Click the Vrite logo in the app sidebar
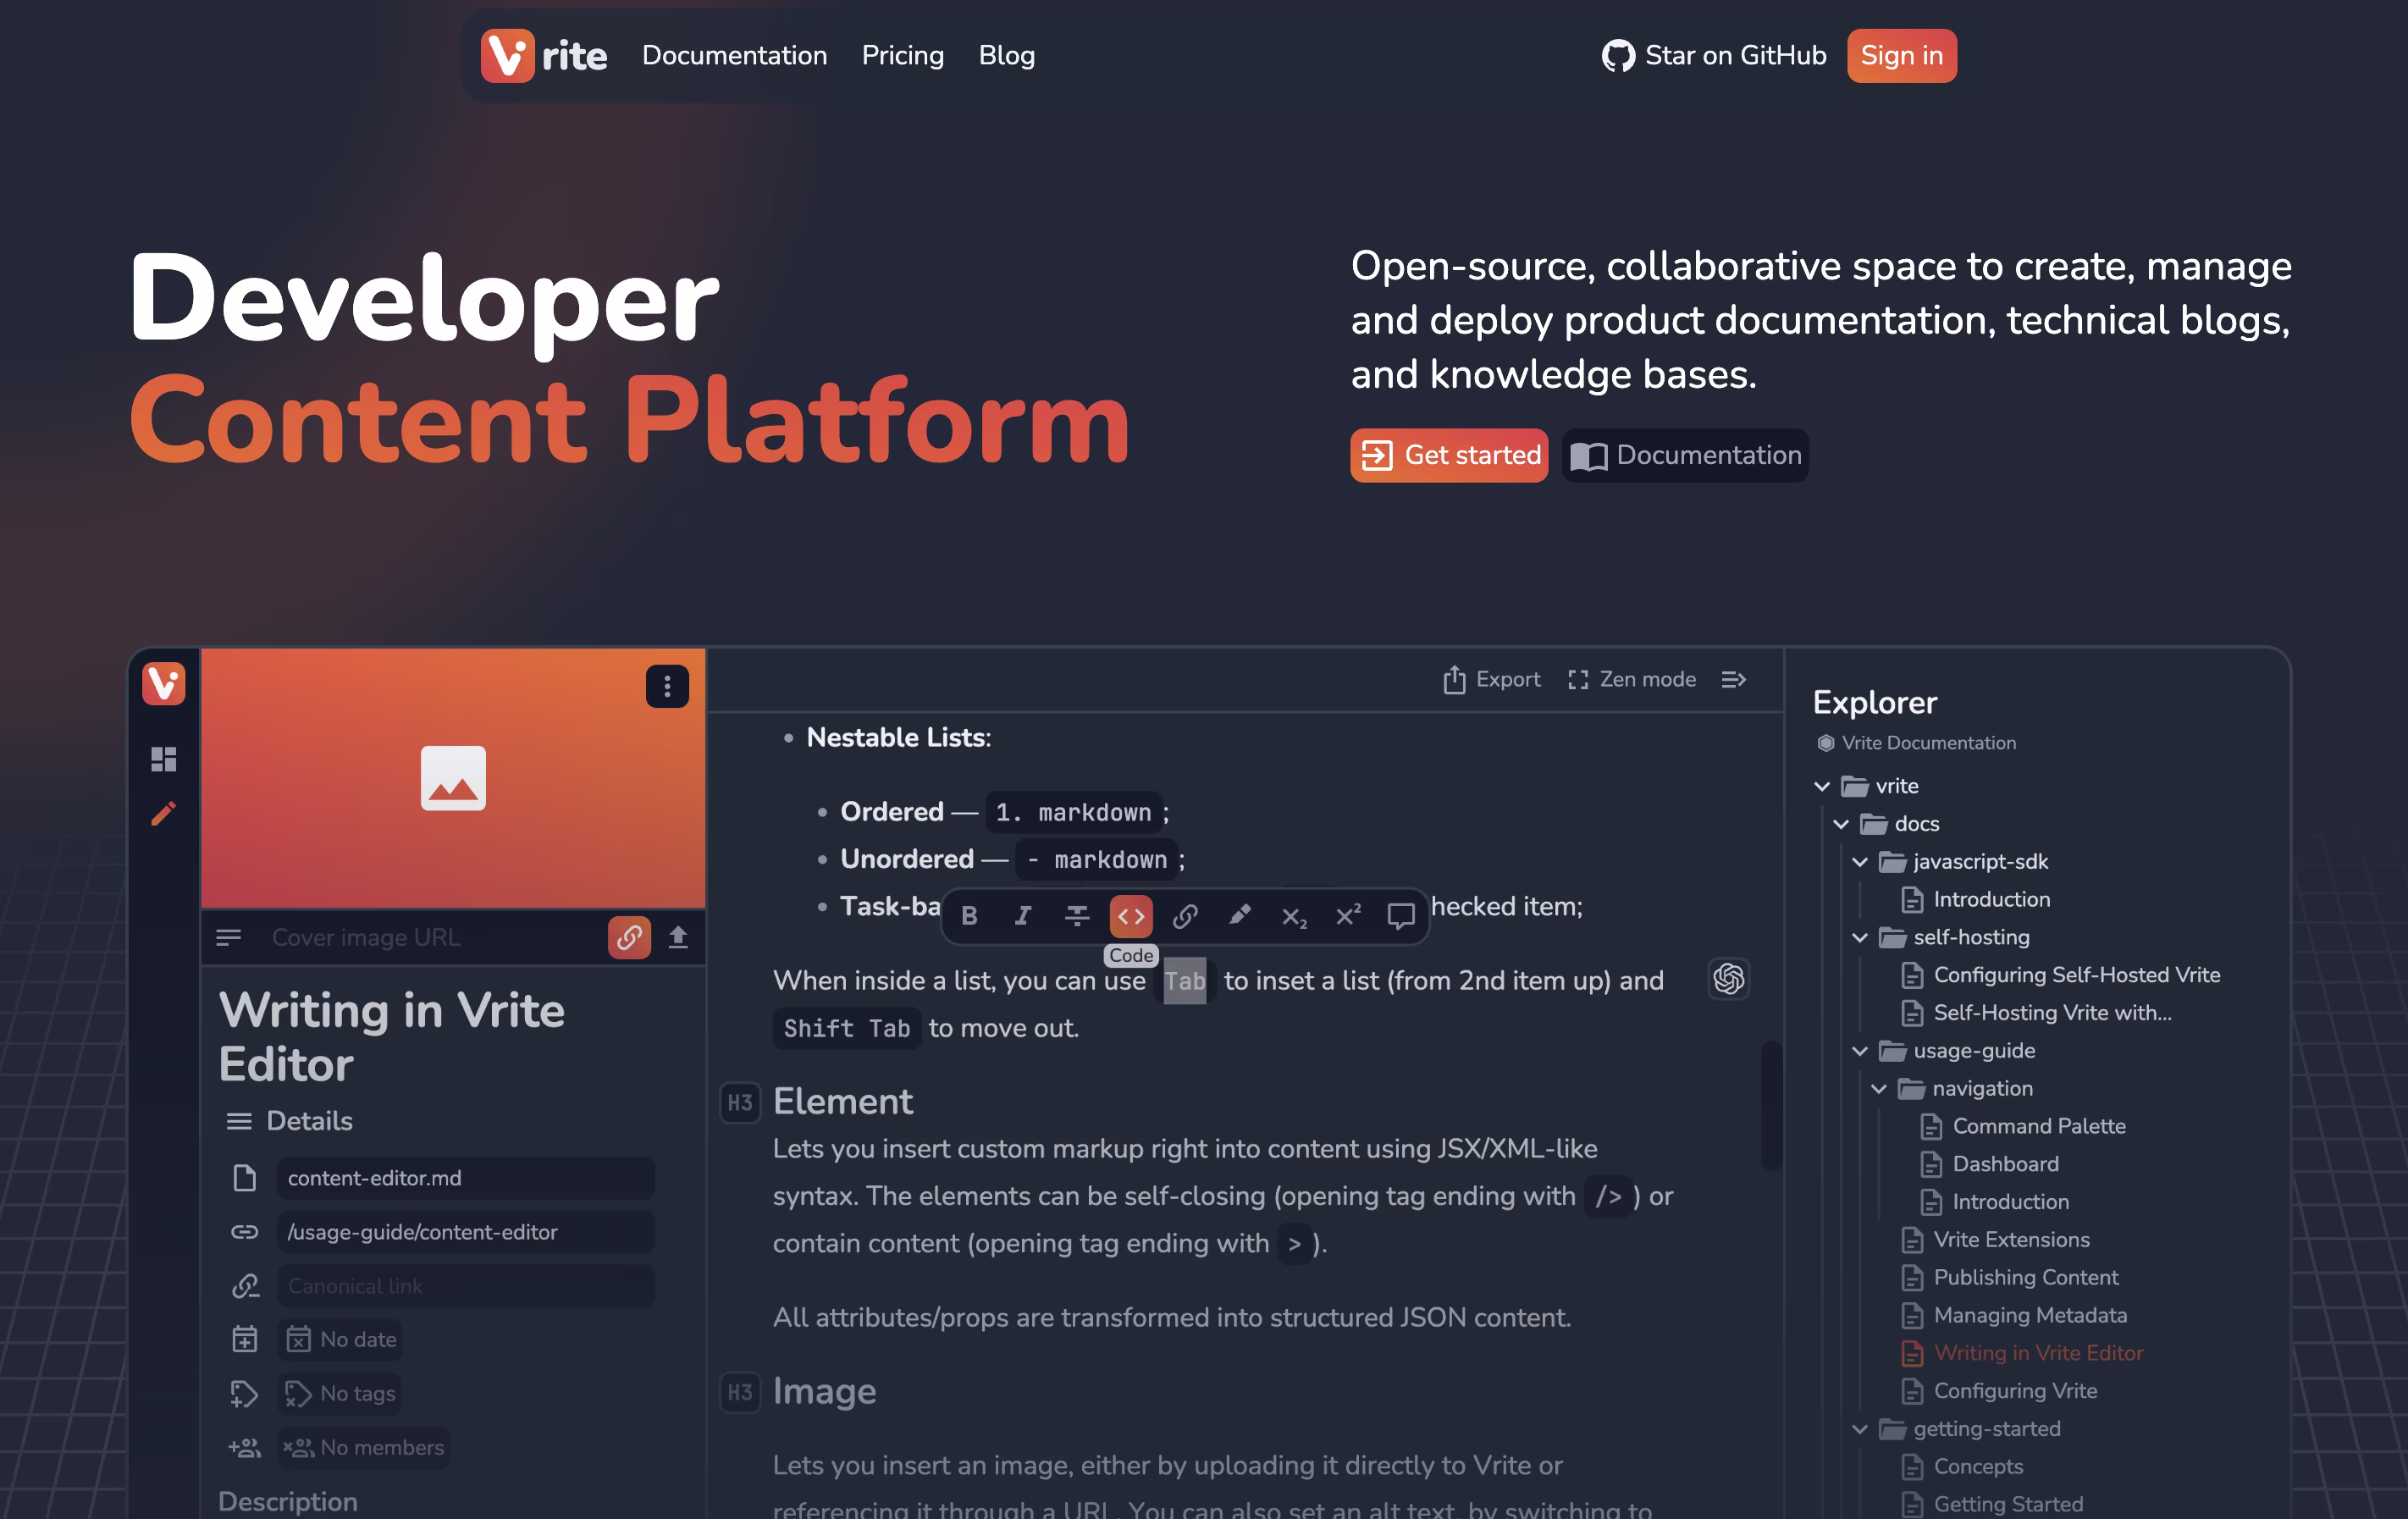The image size is (2408, 1519). (x=163, y=684)
